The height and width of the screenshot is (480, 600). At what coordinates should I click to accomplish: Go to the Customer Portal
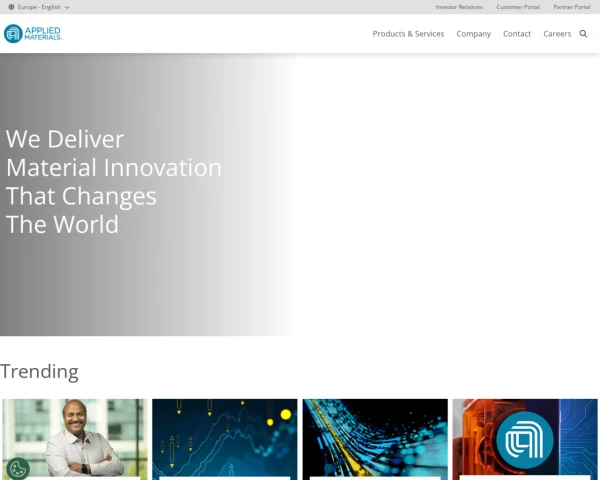(x=518, y=7)
